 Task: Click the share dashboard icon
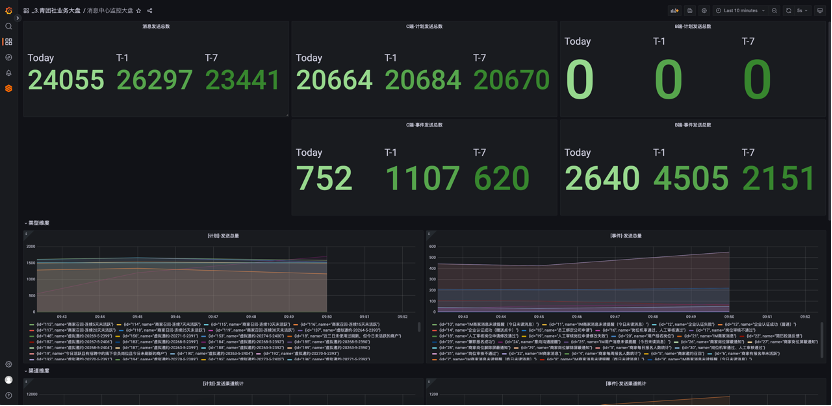pyautogui.click(x=150, y=10)
